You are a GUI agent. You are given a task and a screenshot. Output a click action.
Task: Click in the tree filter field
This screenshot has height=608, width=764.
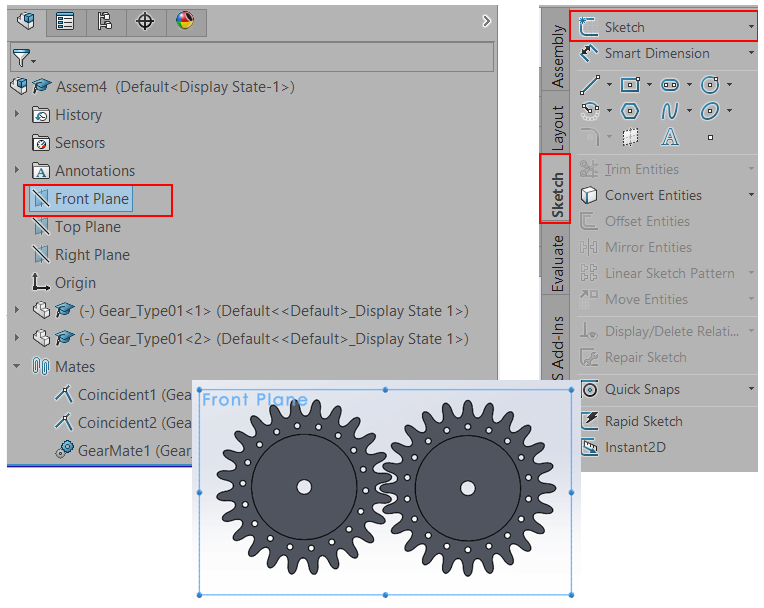click(x=252, y=57)
